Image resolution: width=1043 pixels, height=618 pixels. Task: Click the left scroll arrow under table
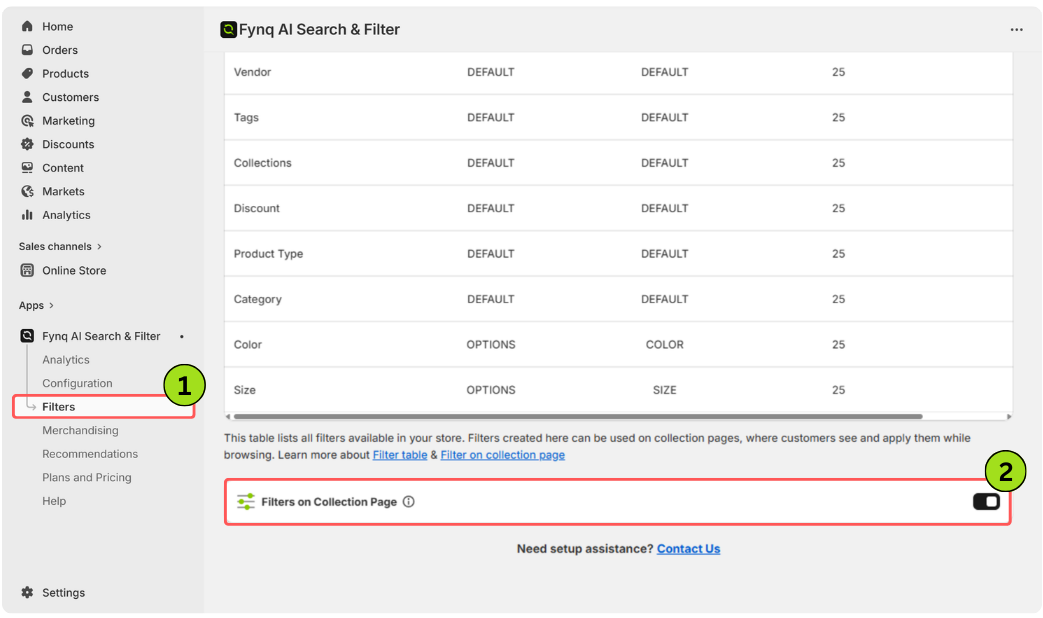tap(228, 416)
